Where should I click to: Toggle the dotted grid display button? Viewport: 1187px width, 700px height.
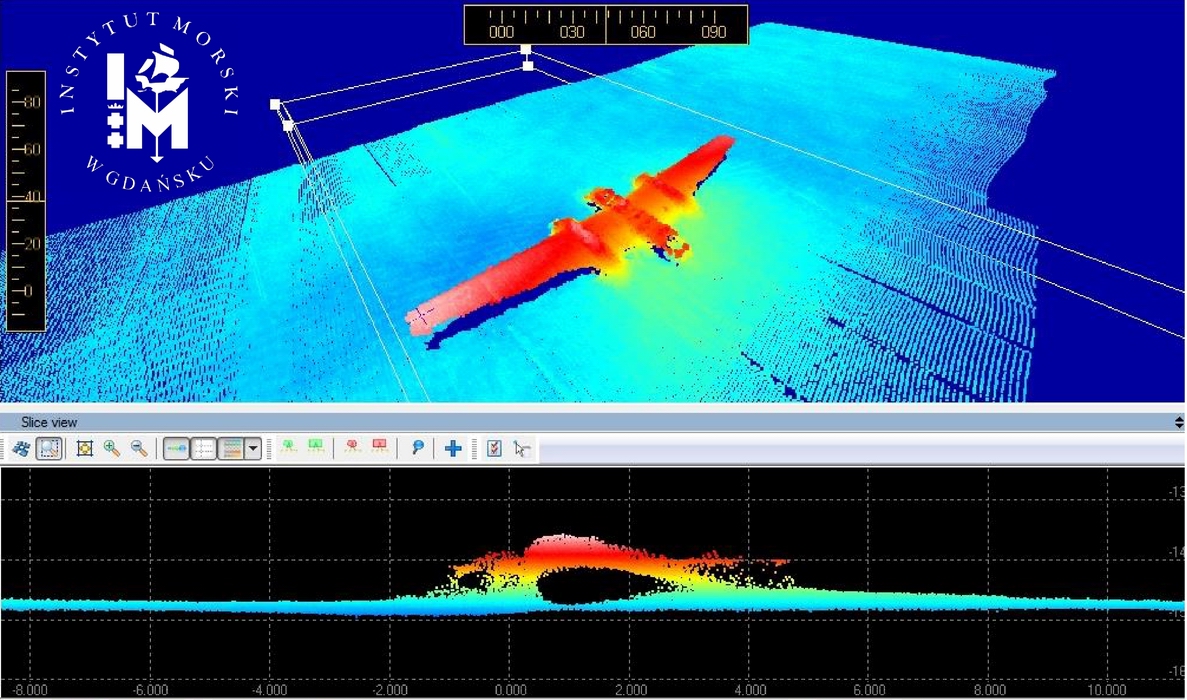click(x=204, y=449)
